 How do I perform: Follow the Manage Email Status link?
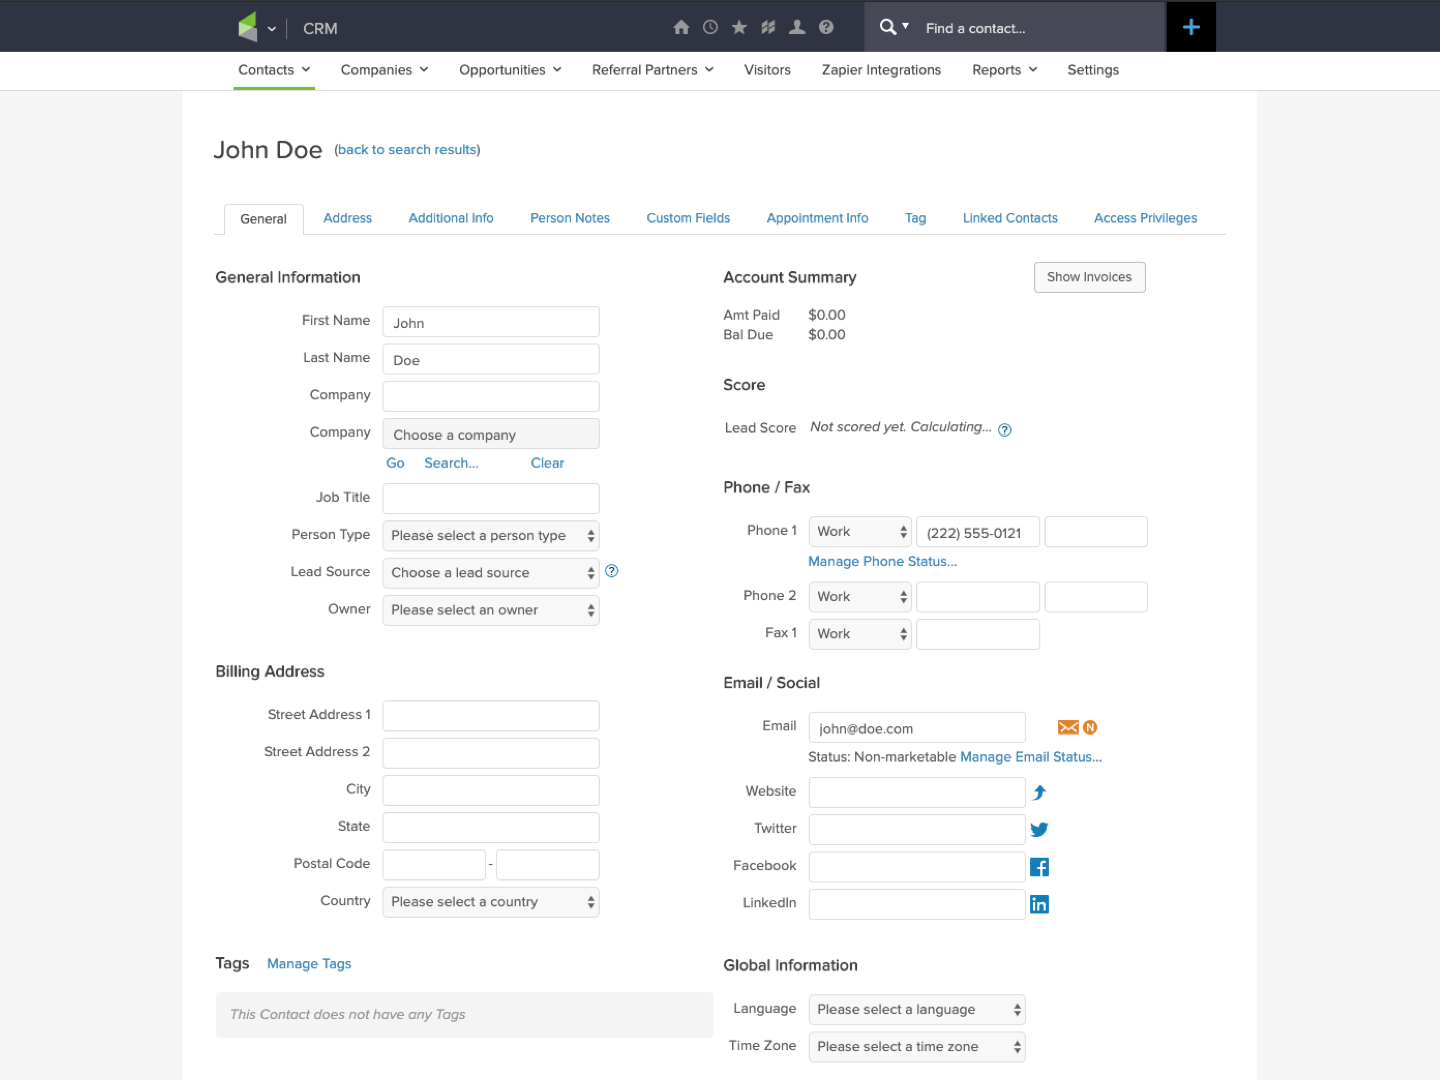pyautogui.click(x=1030, y=757)
